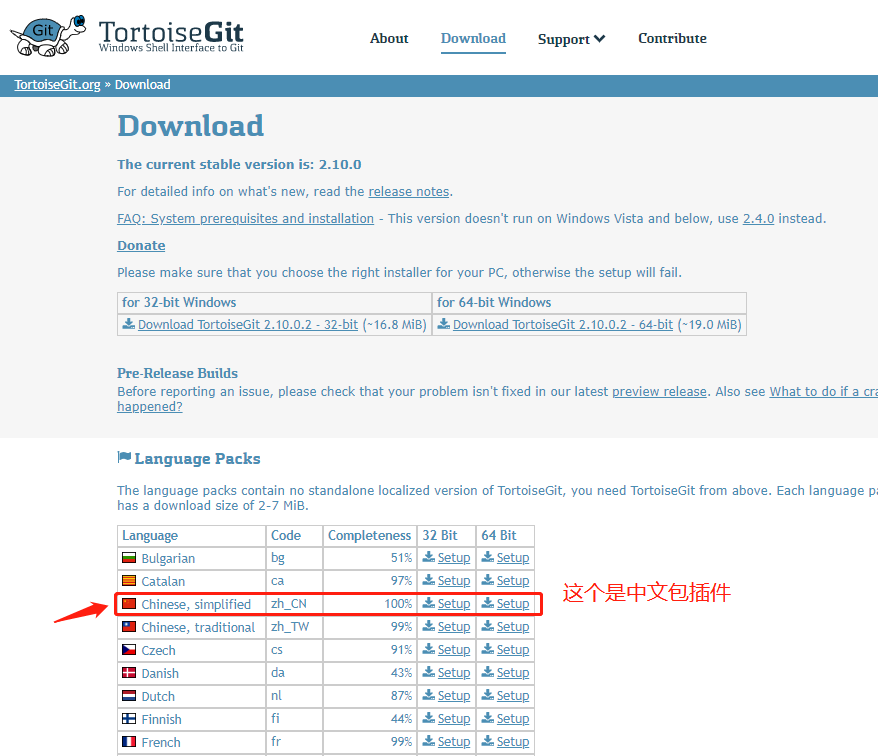Click the French flag icon
Viewport: 878px width, 756px height.
tap(130, 741)
